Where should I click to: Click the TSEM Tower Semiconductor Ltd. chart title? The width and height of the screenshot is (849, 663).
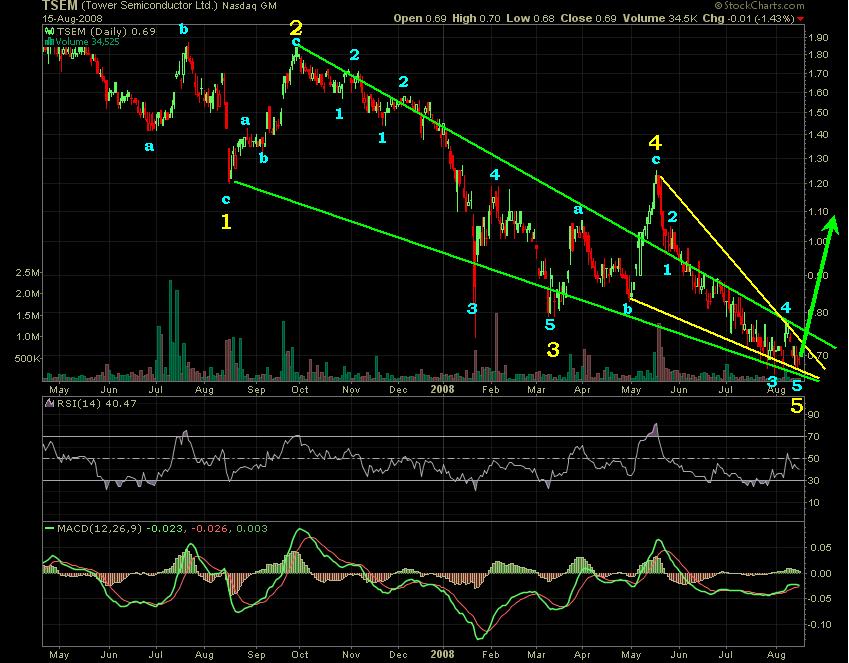[x=159, y=6]
